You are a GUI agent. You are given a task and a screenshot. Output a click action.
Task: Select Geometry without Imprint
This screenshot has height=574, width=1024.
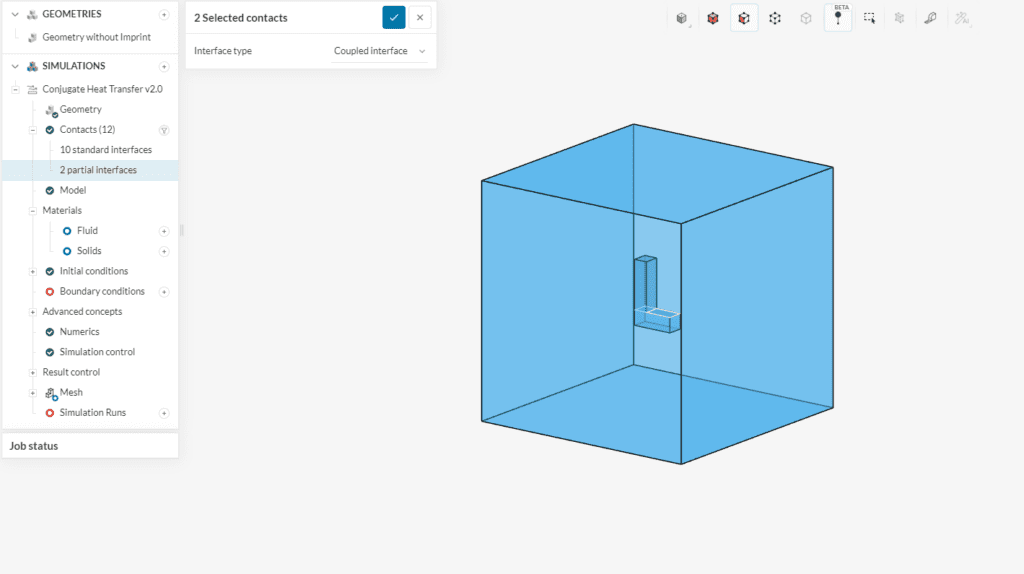[96, 37]
